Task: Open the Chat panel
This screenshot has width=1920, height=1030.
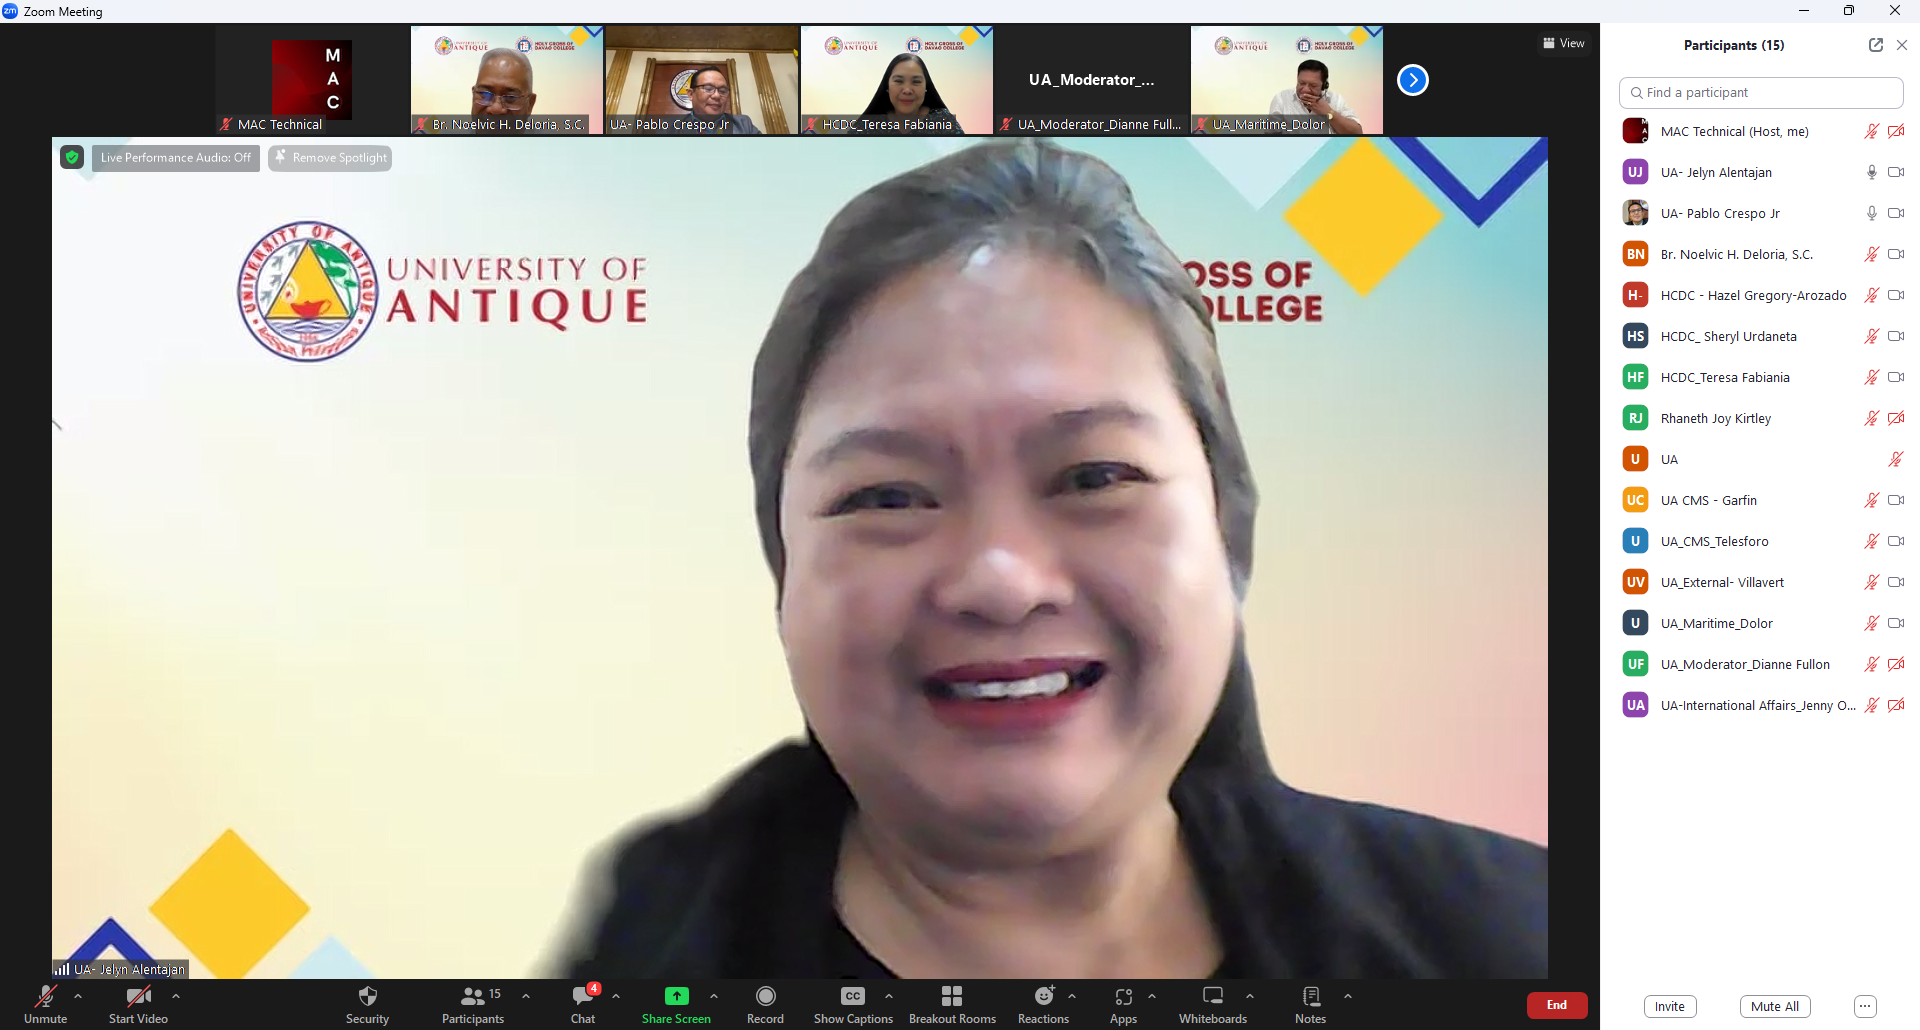Action: (x=583, y=1004)
